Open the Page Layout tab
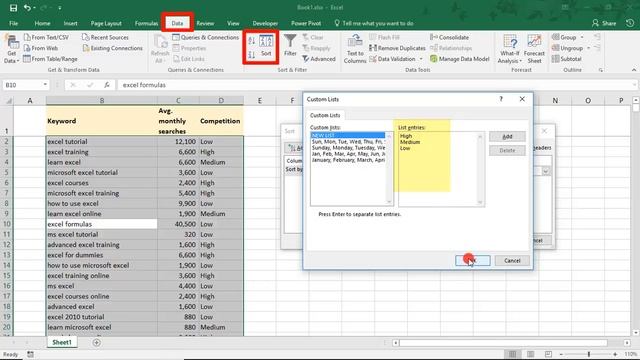Image resolution: width=640 pixels, height=360 pixels. click(x=106, y=23)
